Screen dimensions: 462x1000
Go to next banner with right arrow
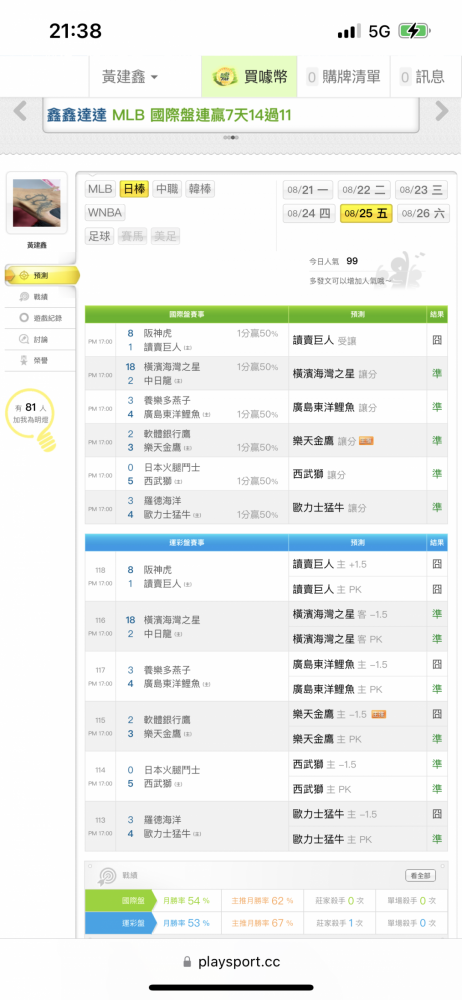(x=442, y=111)
